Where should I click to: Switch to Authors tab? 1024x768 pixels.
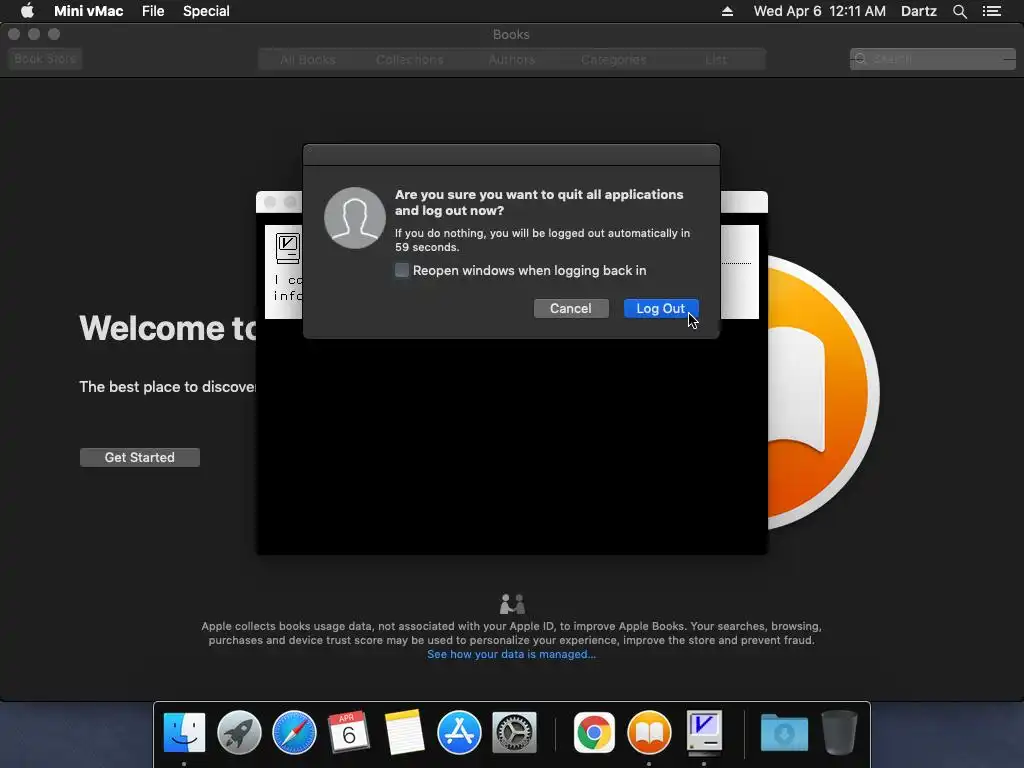click(511, 59)
